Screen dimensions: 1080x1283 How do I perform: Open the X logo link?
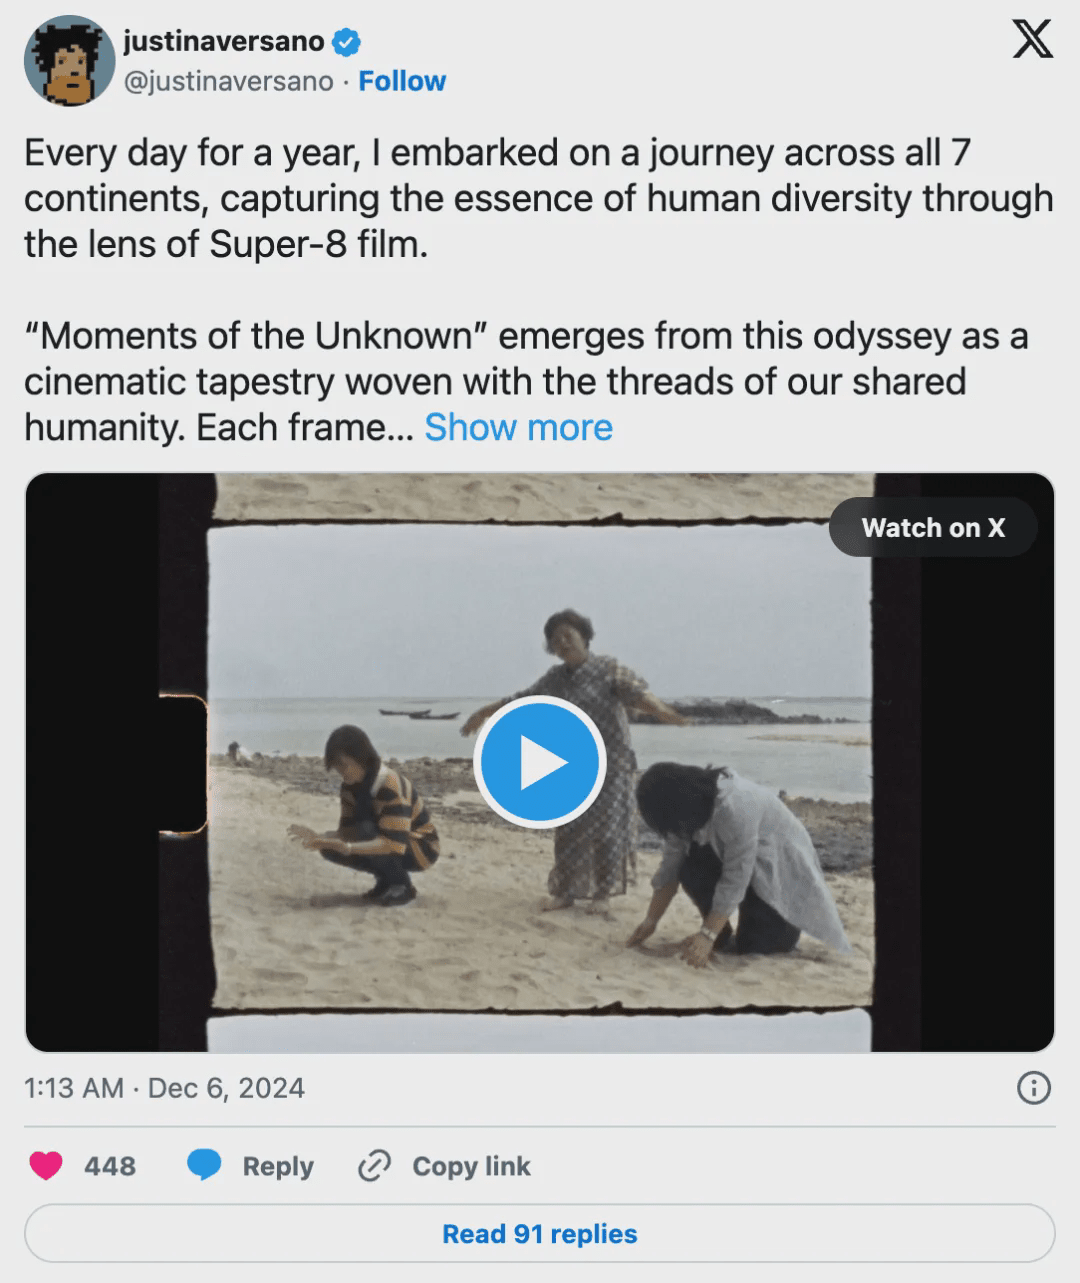coord(1032,40)
